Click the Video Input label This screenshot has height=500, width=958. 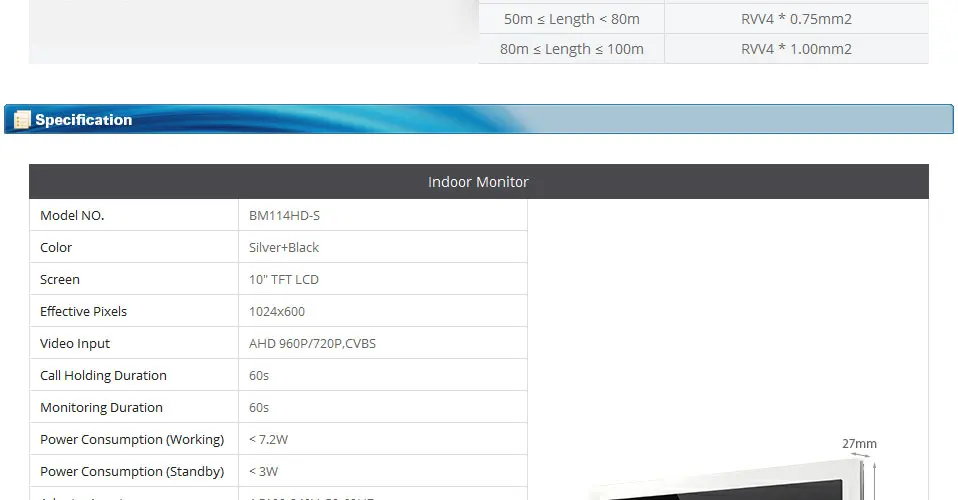click(x=75, y=344)
